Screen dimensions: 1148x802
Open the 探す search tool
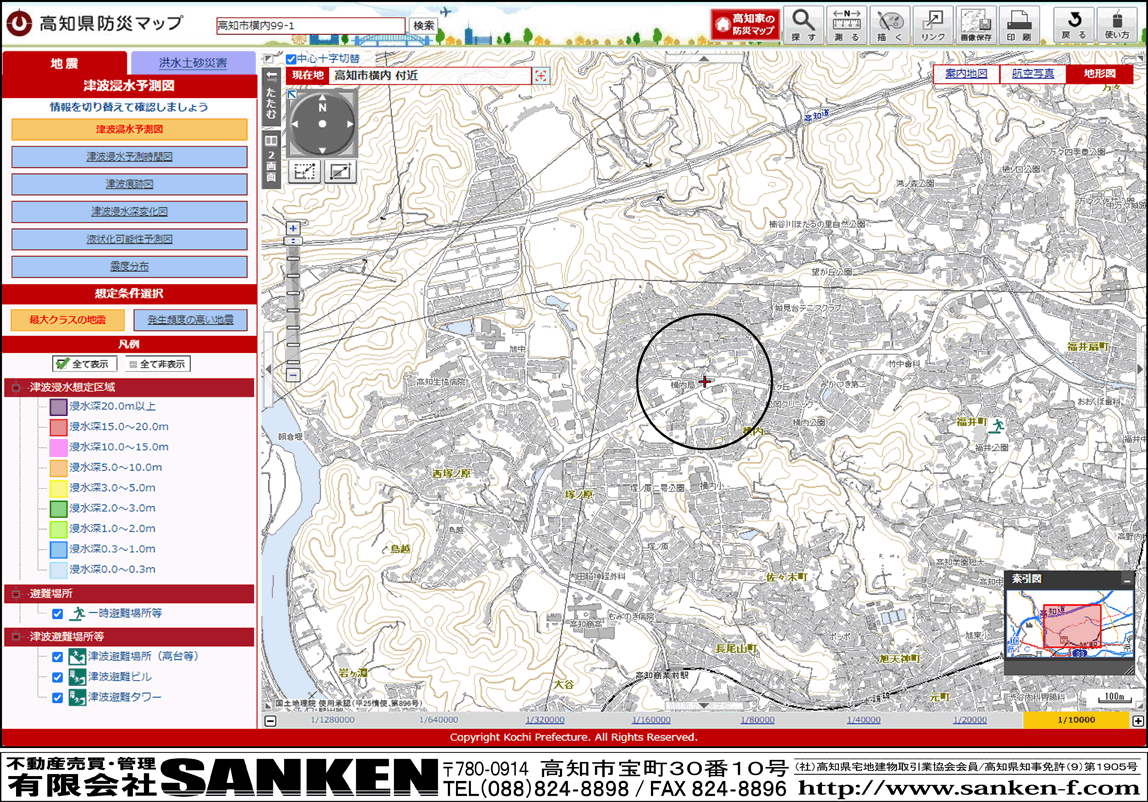tap(802, 24)
